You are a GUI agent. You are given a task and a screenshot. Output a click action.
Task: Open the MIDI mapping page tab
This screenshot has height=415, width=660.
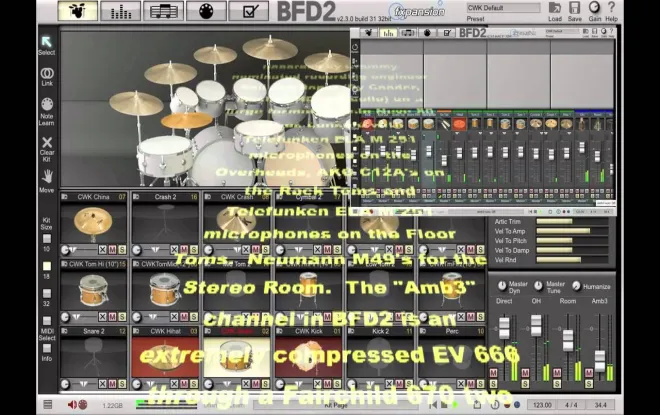tap(206, 11)
